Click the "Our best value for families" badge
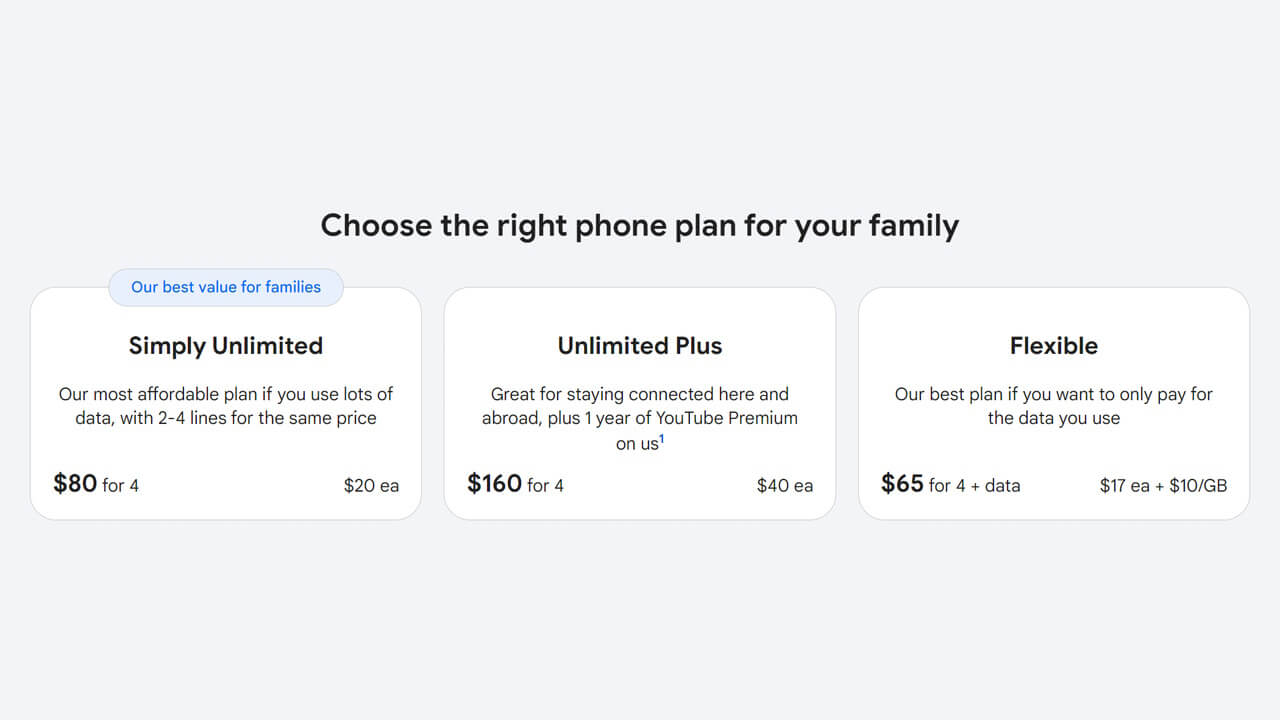This screenshot has height=720, width=1280. coord(226,287)
